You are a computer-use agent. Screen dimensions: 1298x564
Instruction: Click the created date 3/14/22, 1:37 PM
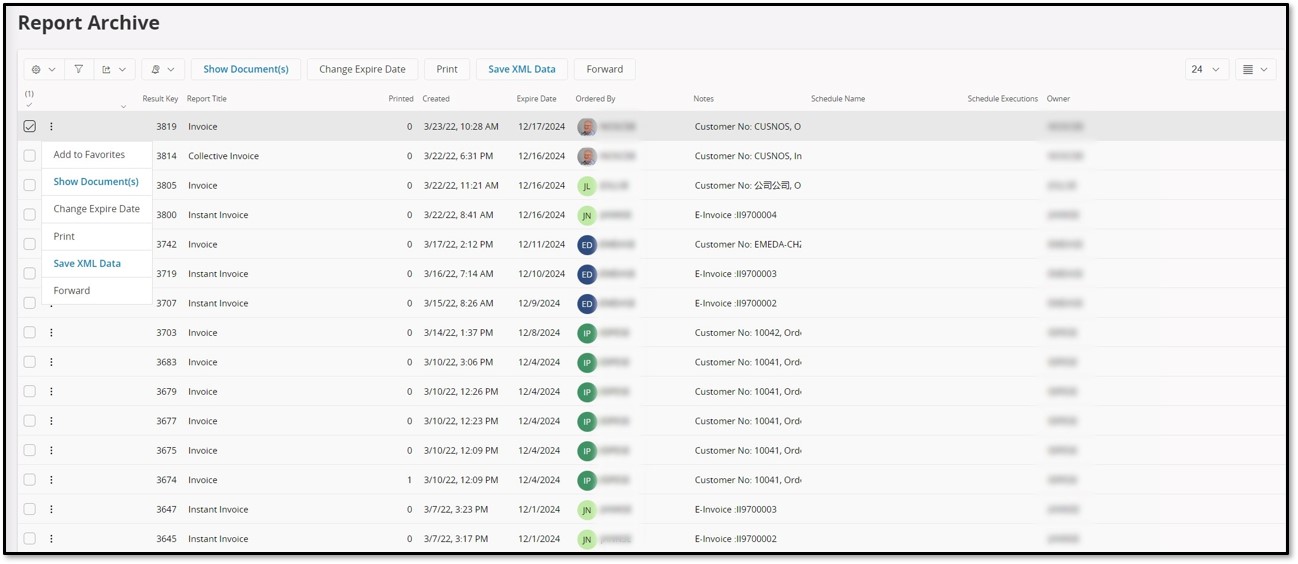(457, 332)
